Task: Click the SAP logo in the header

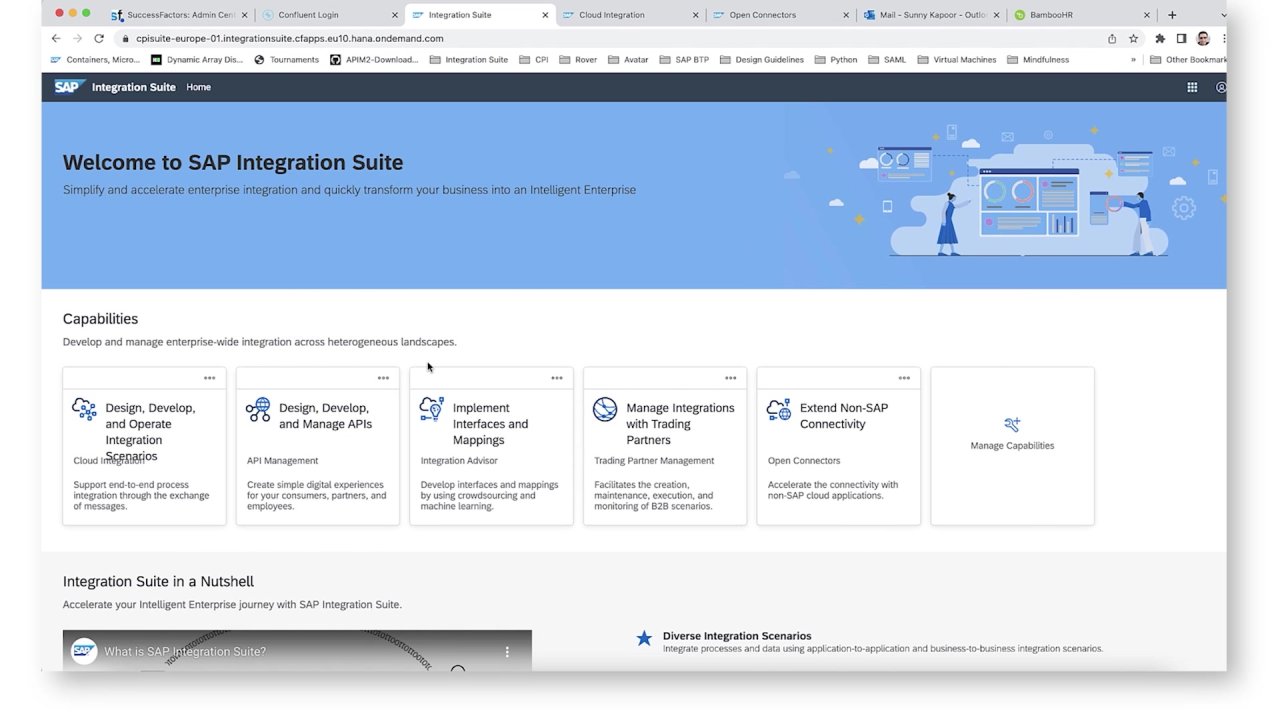Action: pos(69,87)
